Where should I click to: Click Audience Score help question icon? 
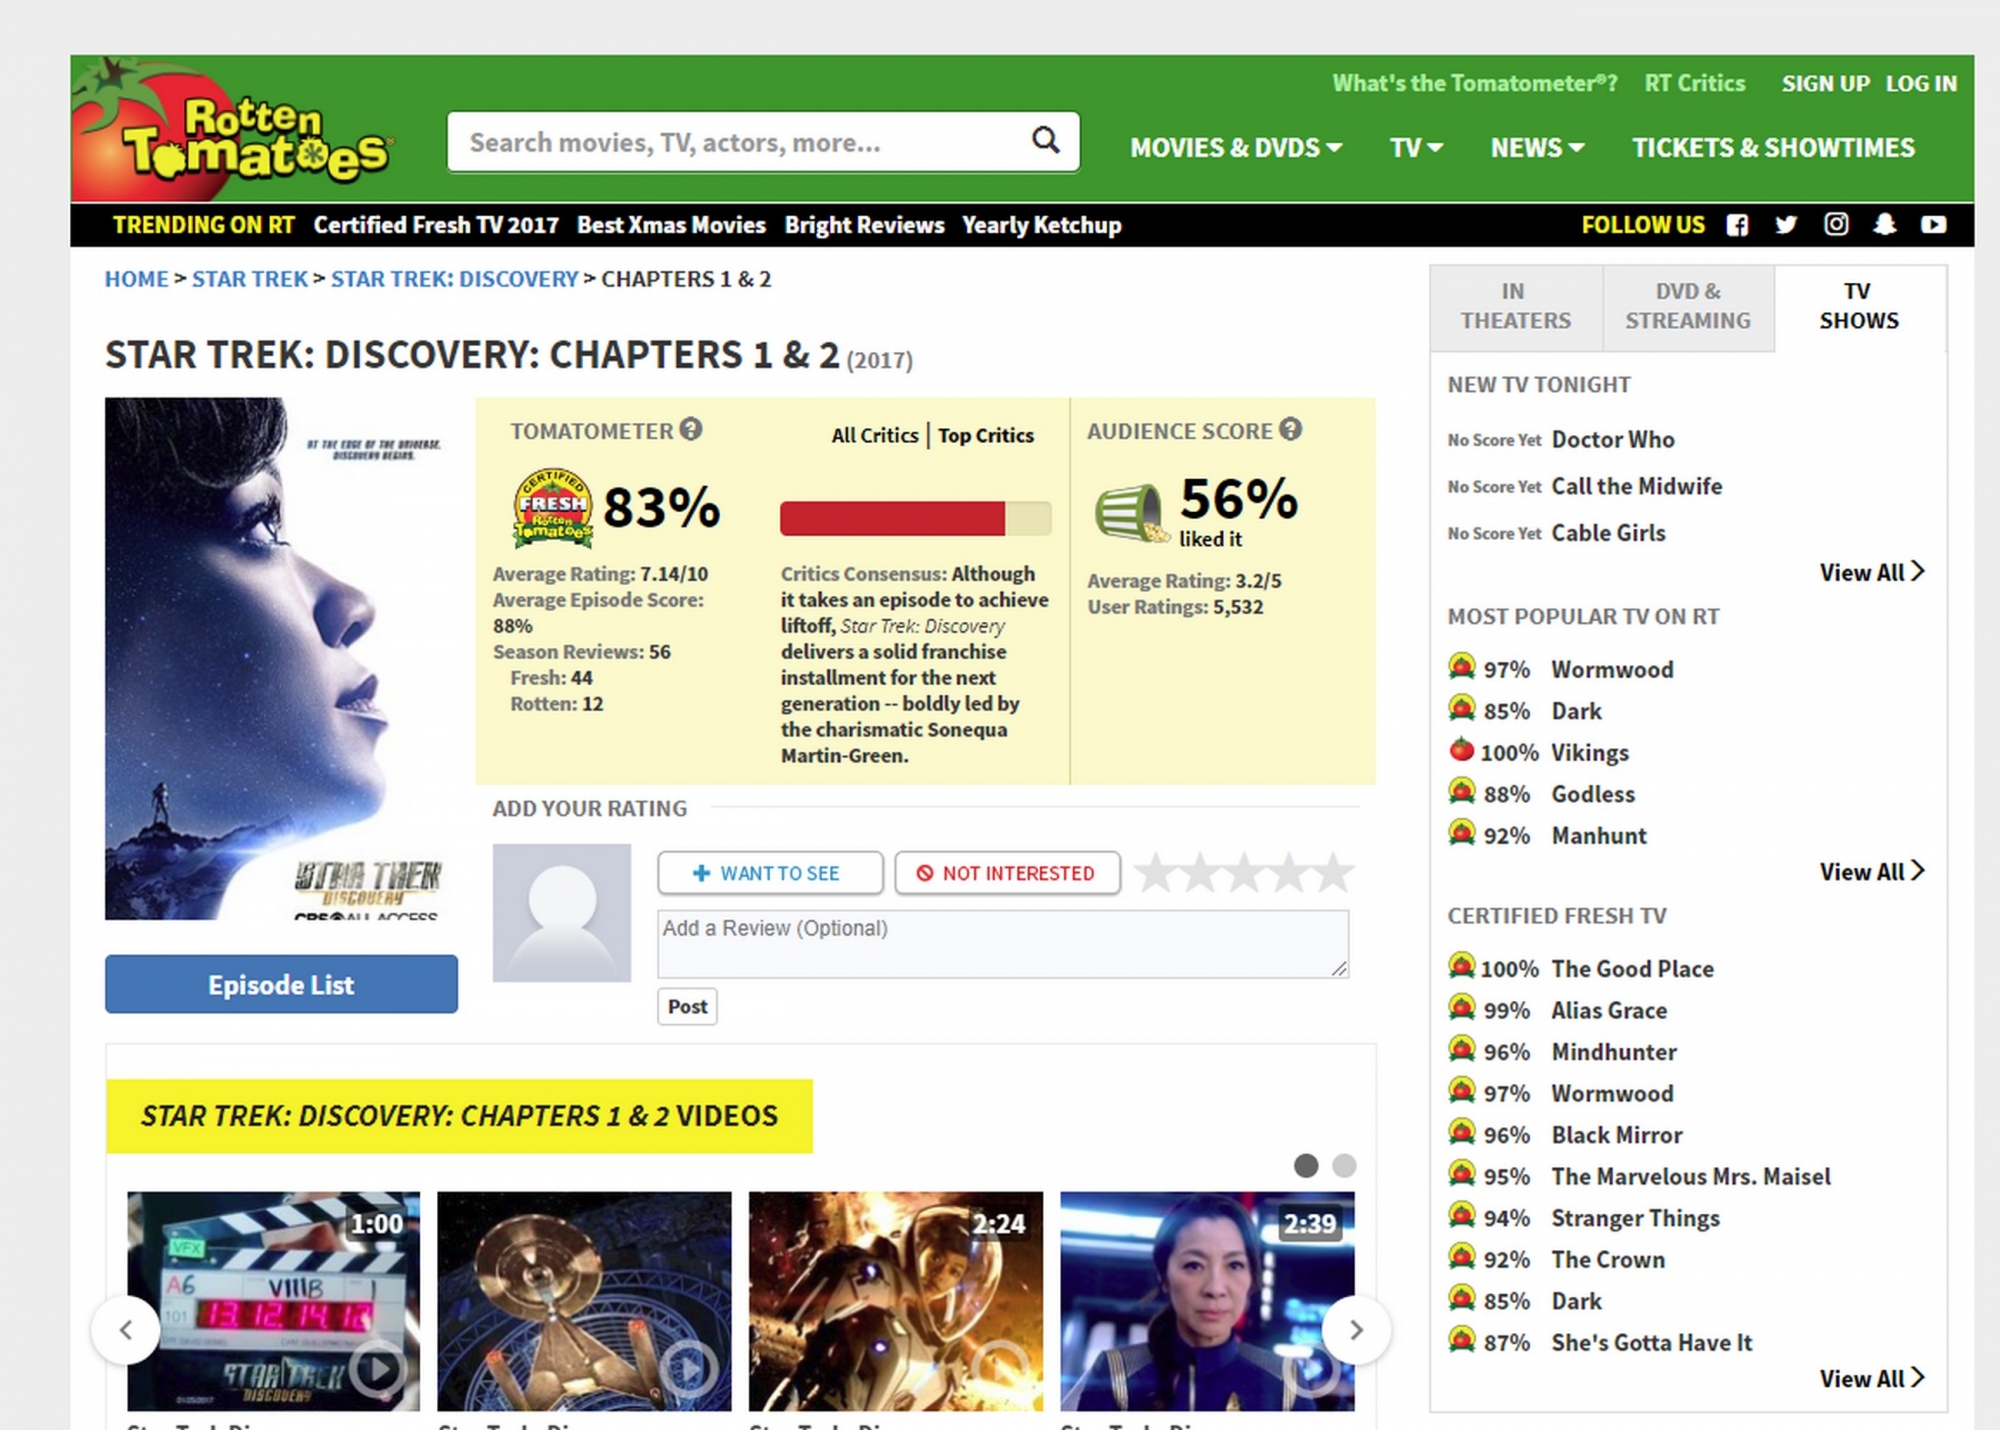[1291, 429]
